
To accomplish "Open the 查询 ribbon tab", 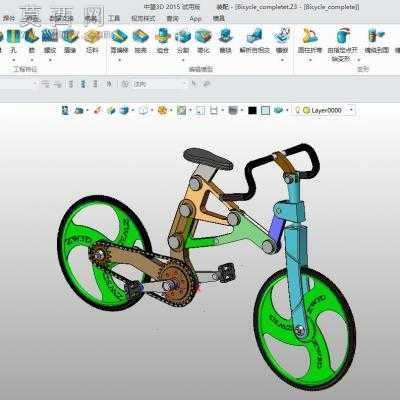I will tap(172, 19).
